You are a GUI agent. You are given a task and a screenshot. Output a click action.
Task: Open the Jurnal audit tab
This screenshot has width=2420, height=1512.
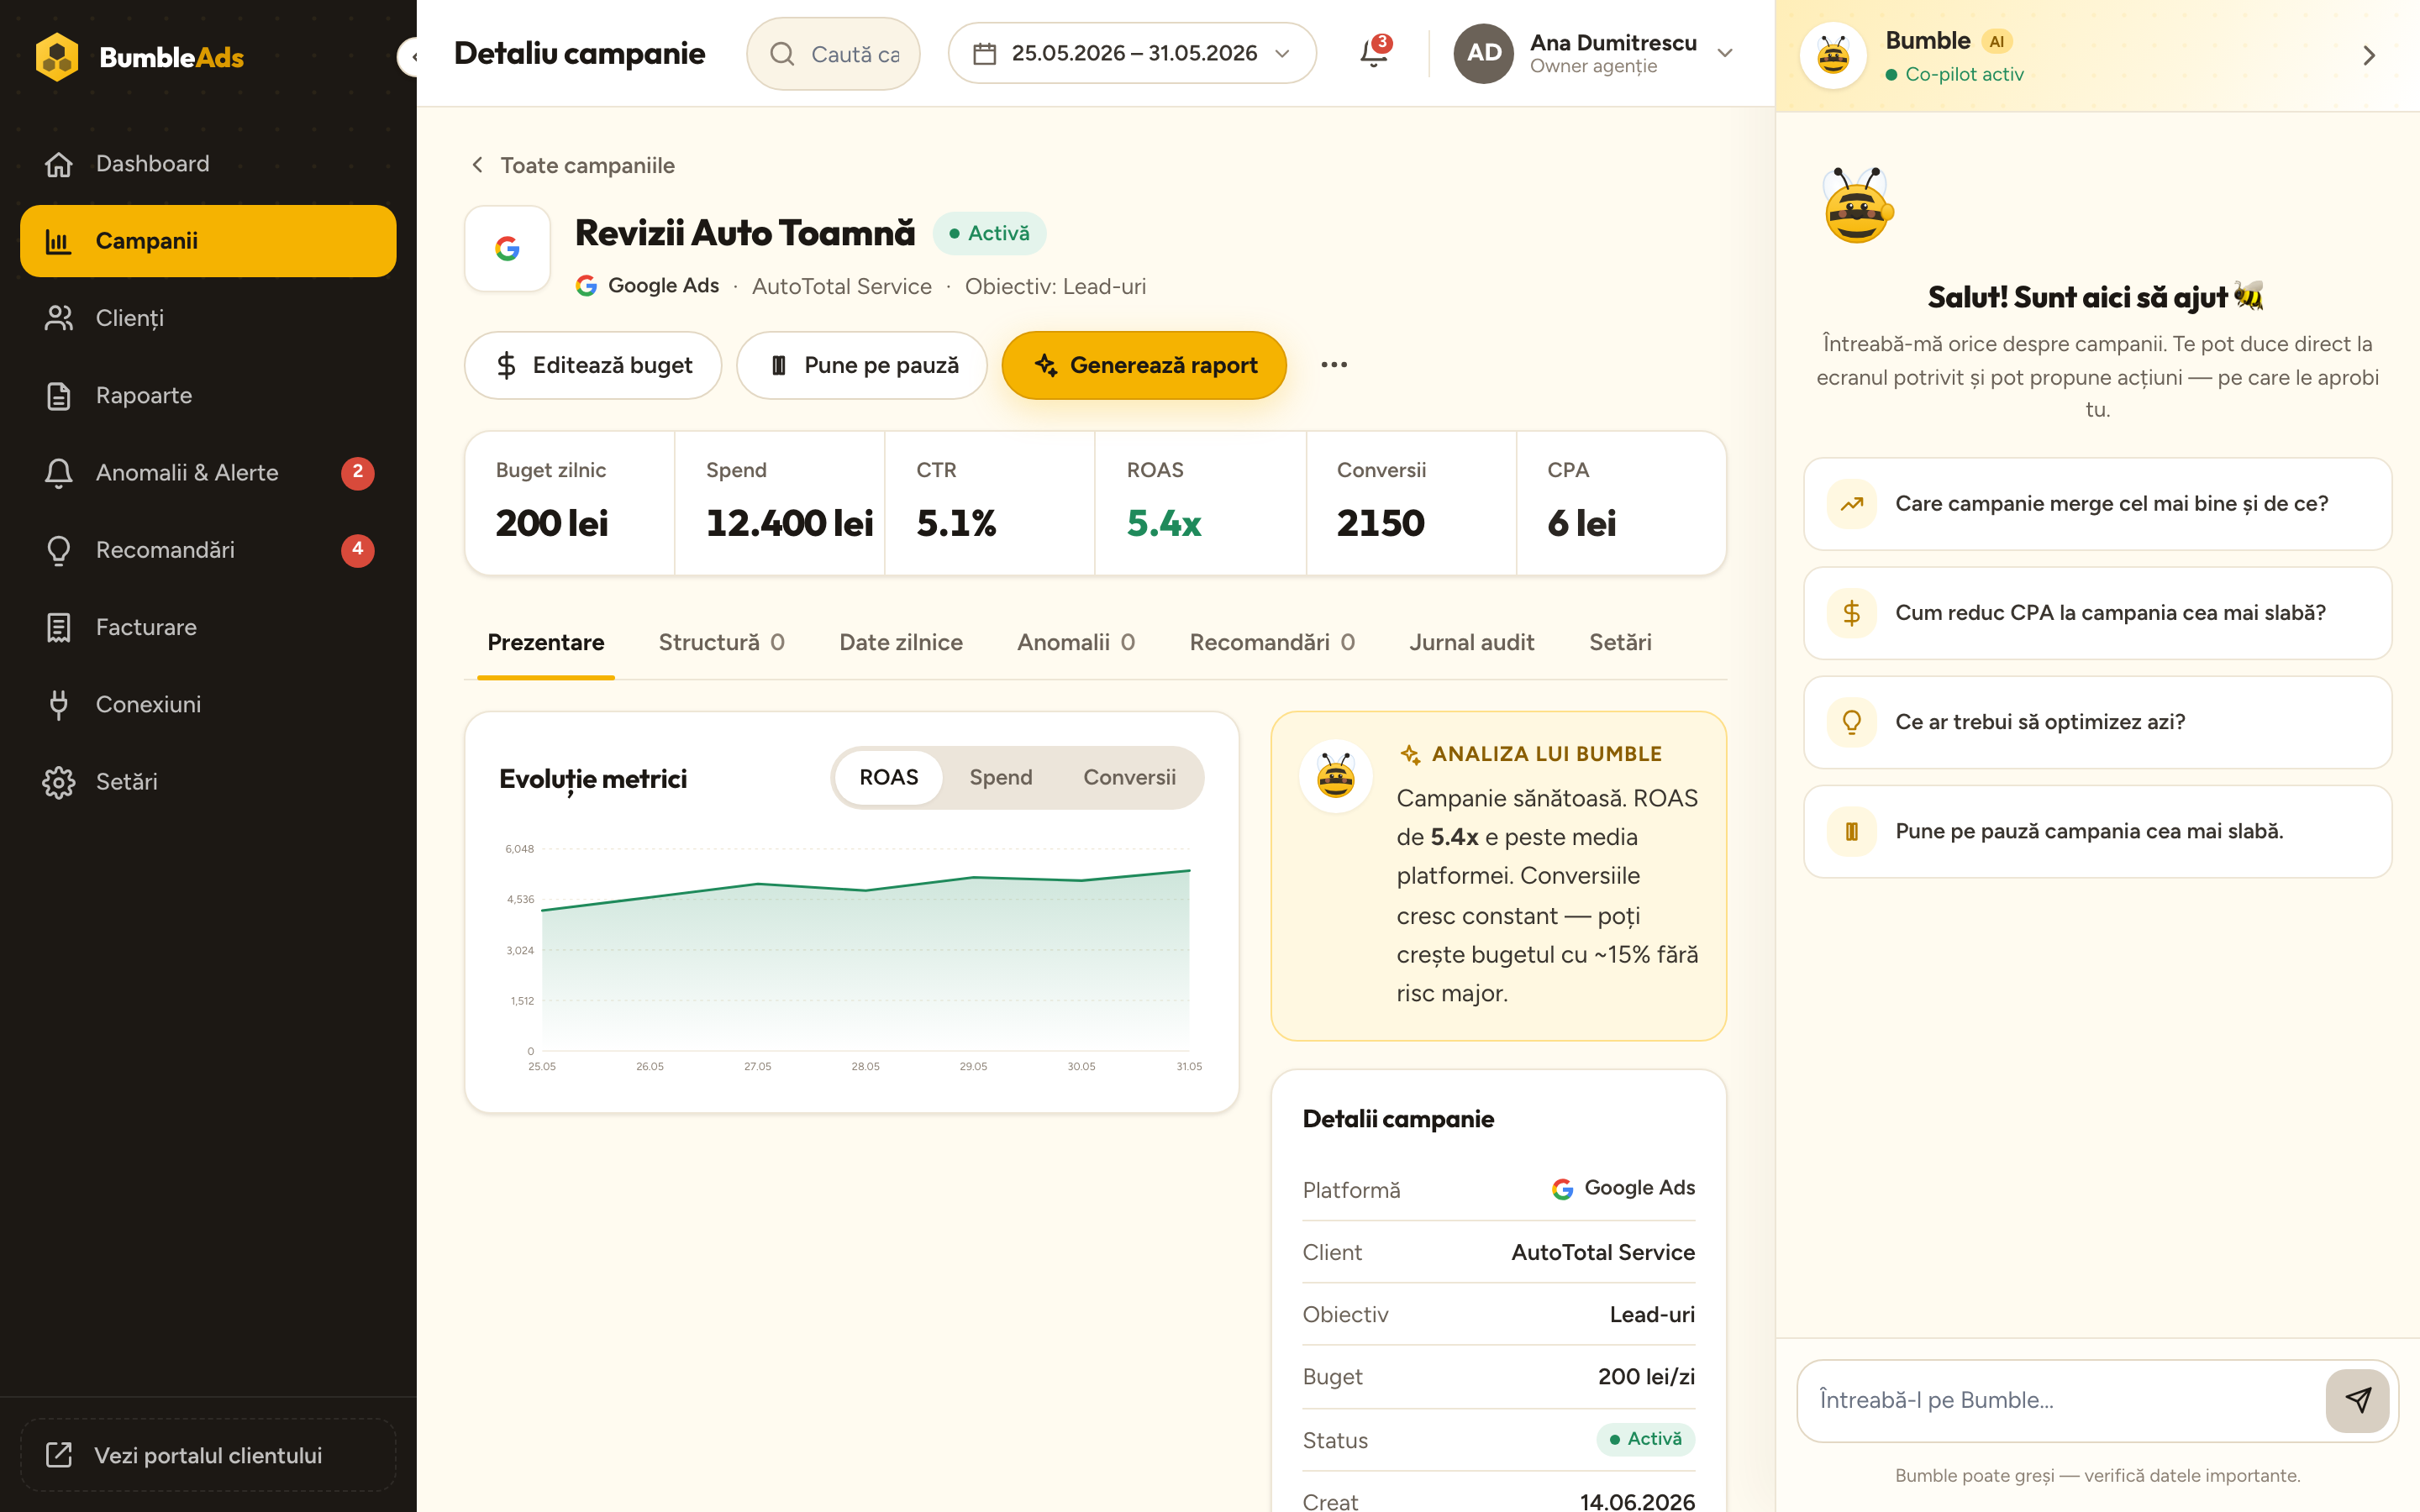point(1471,642)
